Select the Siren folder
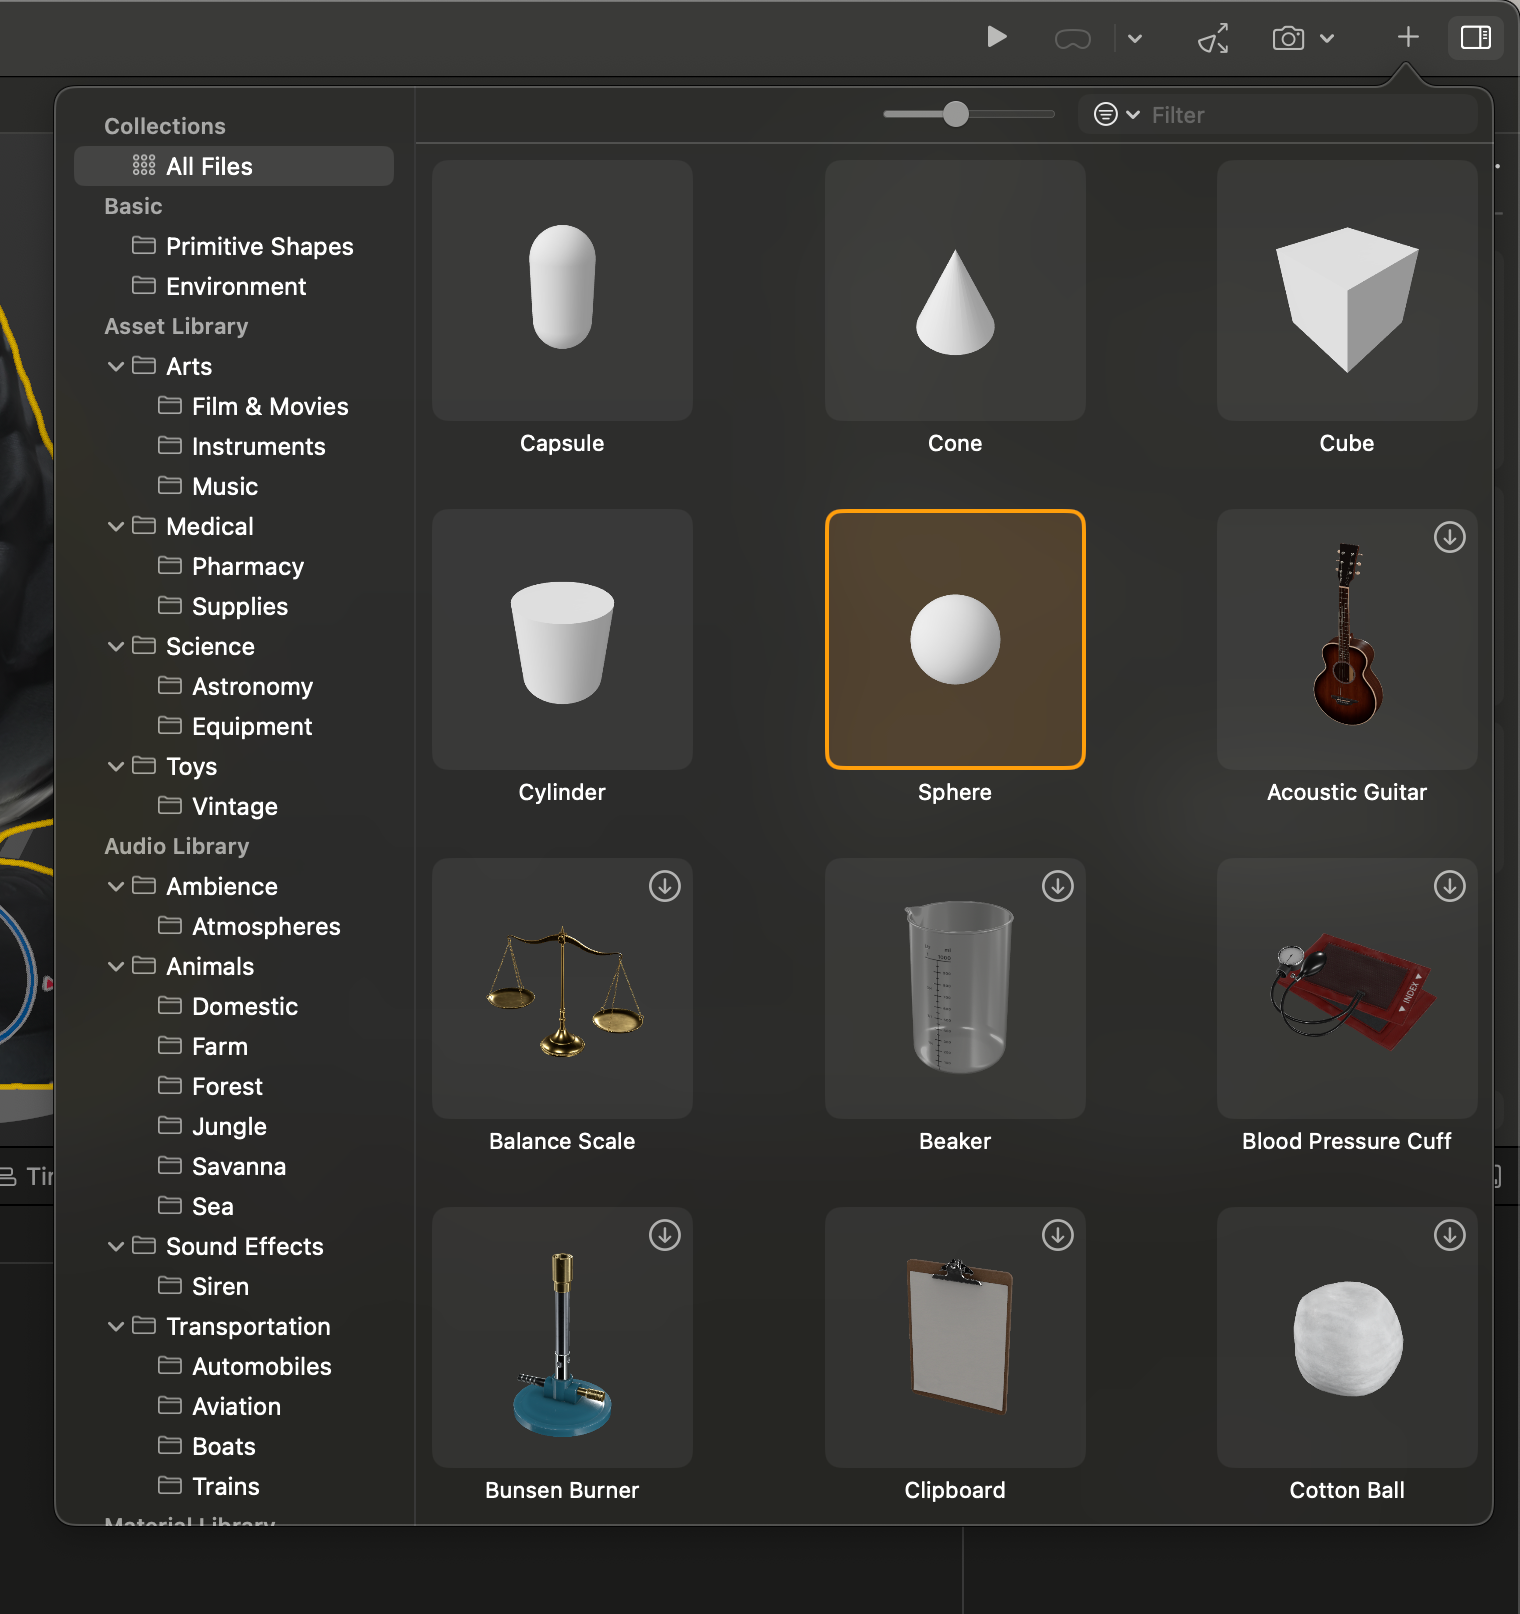Image resolution: width=1520 pixels, height=1614 pixels. click(203, 1286)
